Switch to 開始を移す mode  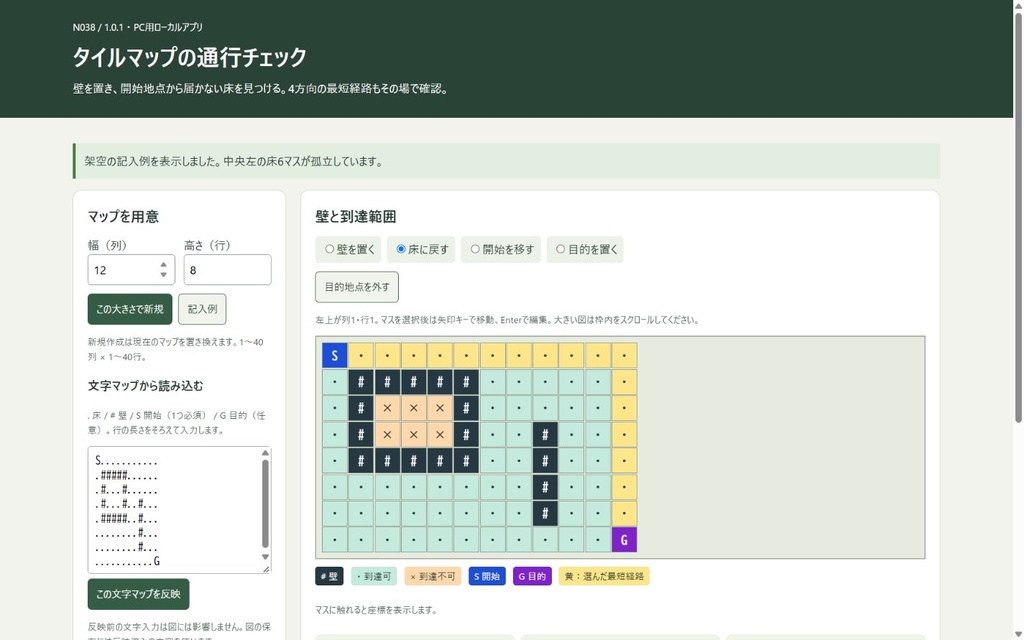(501, 249)
